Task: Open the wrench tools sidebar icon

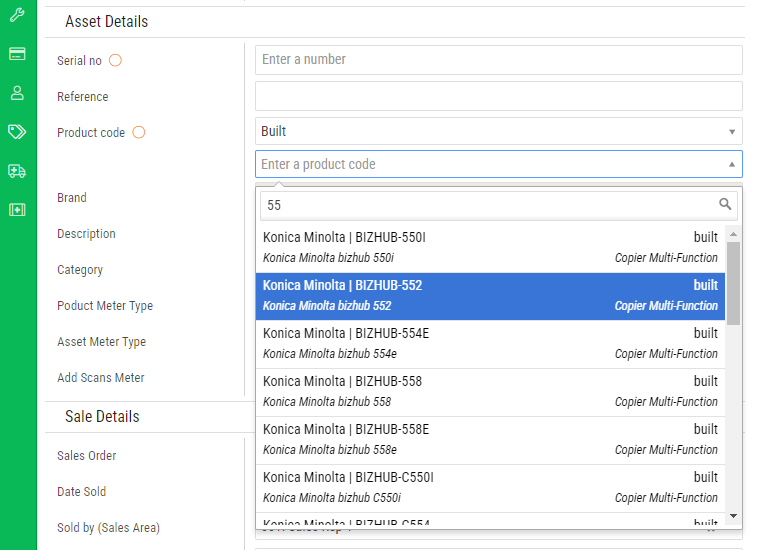Action: [17, 15]
